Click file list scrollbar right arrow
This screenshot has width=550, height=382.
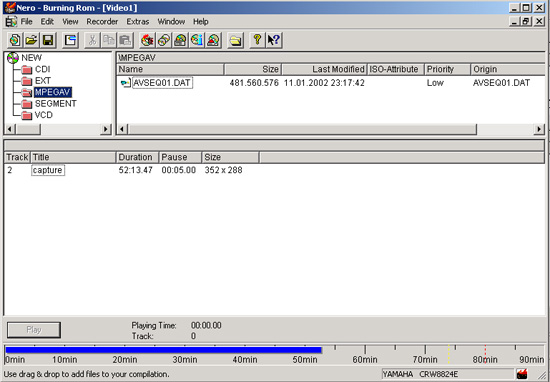click(x=539, y=129)
